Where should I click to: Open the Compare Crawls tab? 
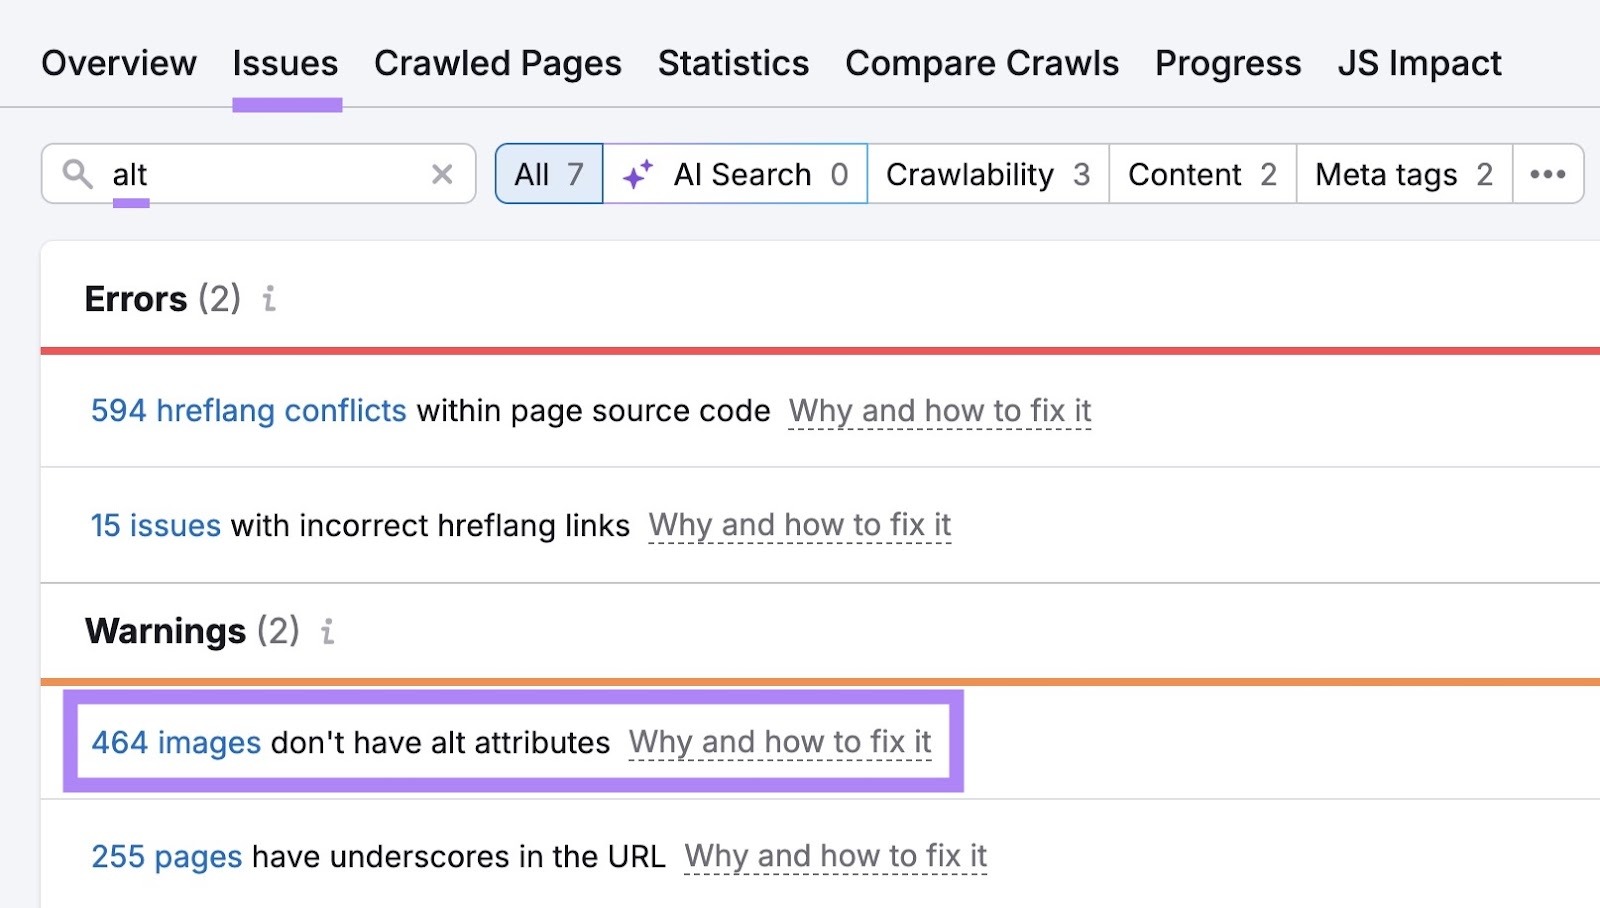pyautogui.click(x=981, y=62)
